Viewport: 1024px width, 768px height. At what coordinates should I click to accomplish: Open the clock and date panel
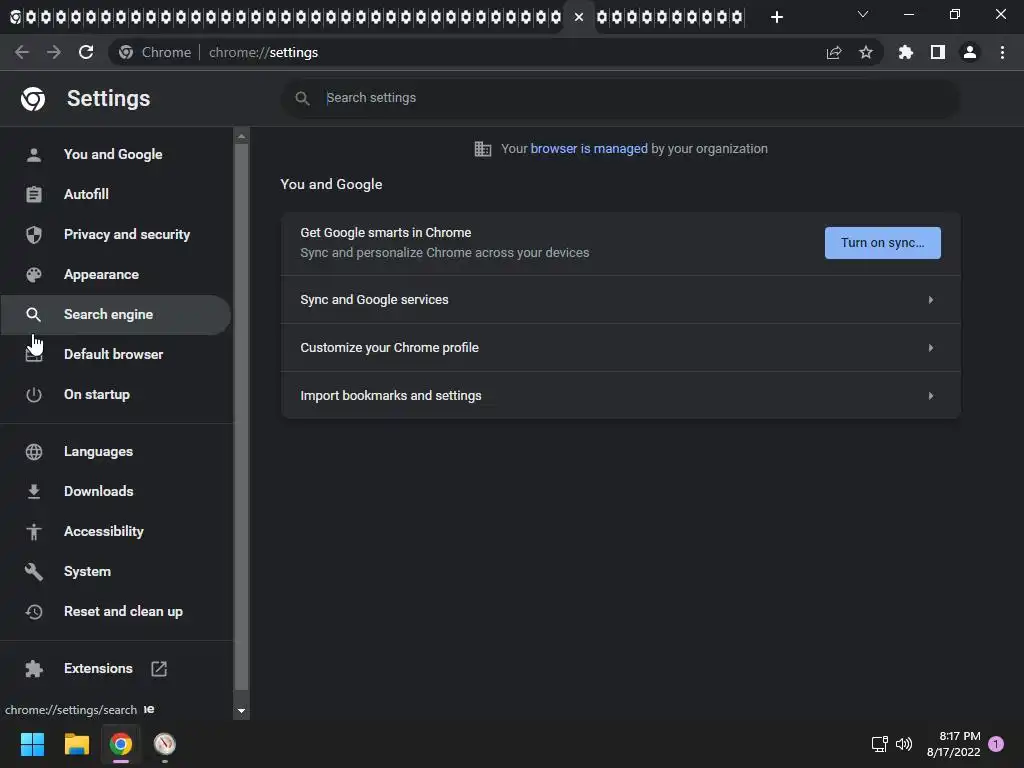[953, 744]
